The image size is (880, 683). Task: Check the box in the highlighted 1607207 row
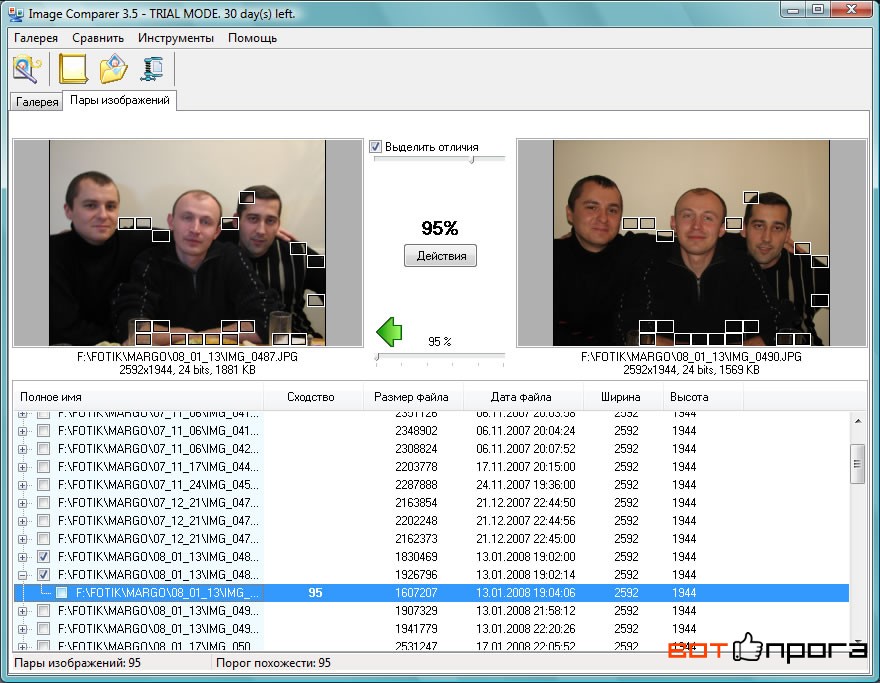[61, 593]
